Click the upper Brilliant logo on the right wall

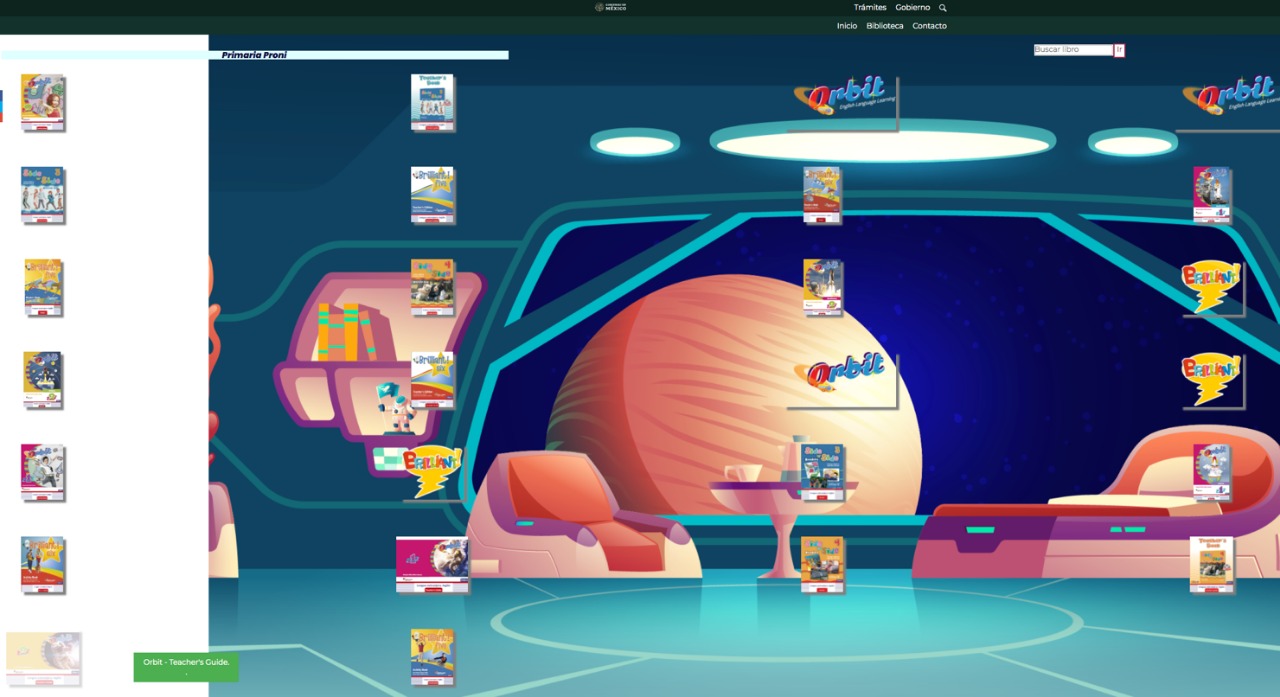pyautogui.click(x=1211, y=286)
